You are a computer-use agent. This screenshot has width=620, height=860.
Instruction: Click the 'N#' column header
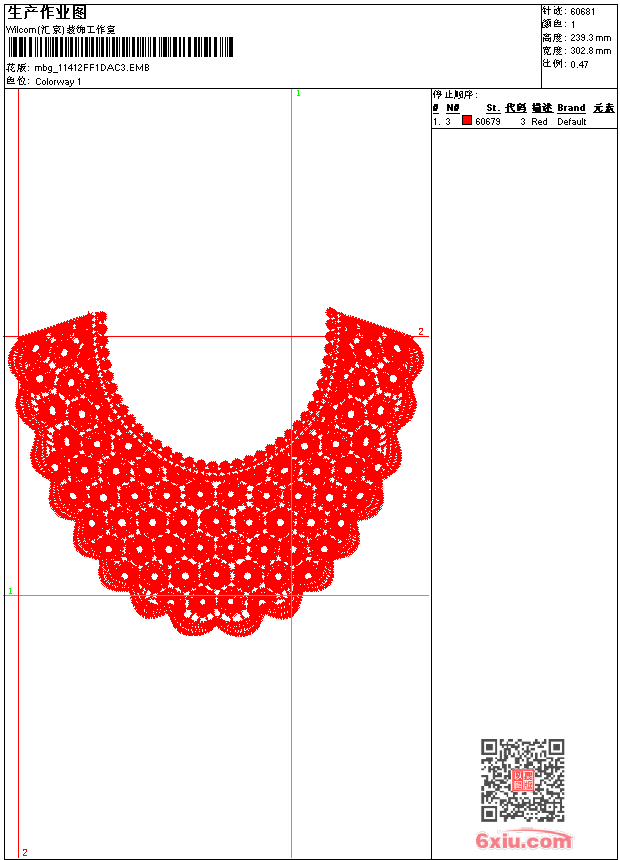click(x=453, y=108)
